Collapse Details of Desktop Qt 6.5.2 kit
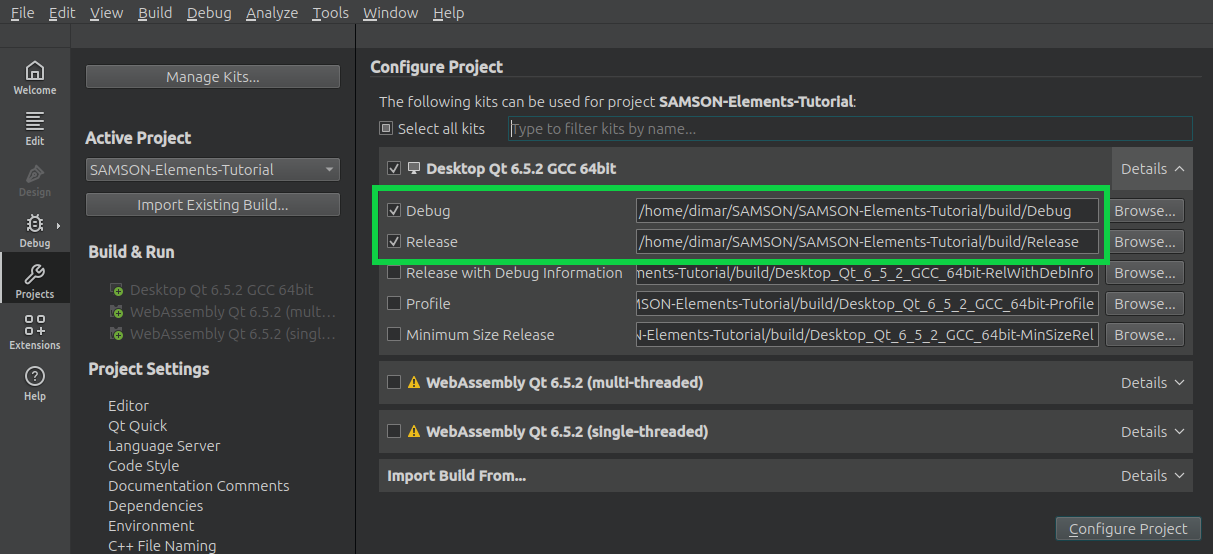The image size is (1213, 554). (x=1152, y=169)
